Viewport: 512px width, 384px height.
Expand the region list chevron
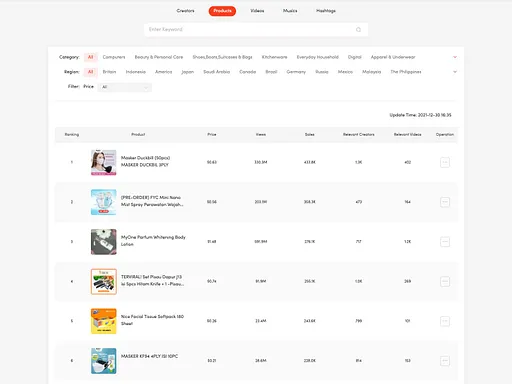455,72
